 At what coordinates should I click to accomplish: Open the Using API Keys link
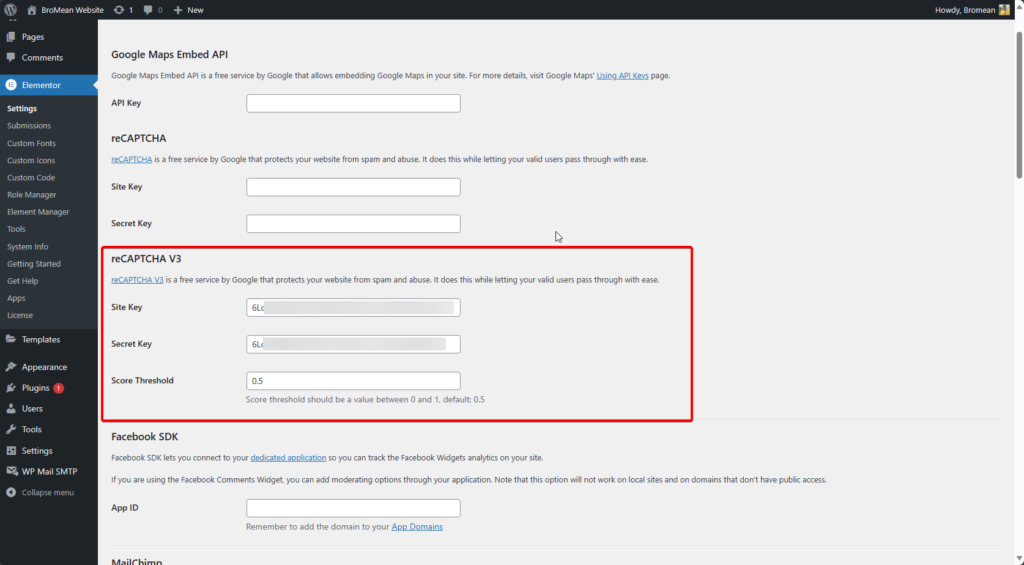pos(622,75)
